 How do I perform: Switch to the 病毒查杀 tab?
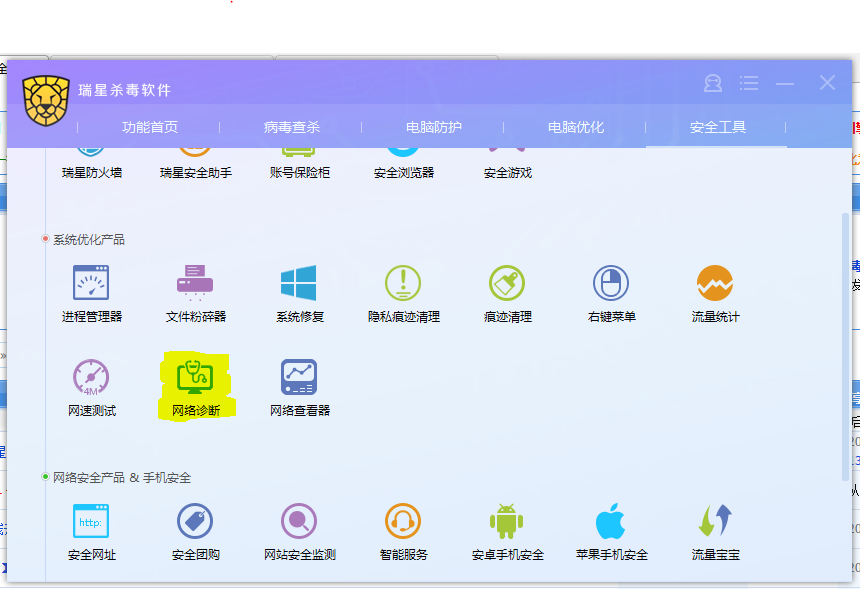[x=291, y=127]
